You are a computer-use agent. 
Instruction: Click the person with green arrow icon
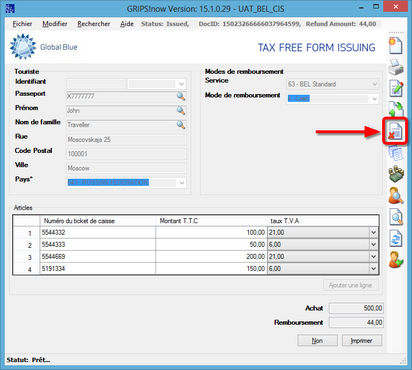pyautogui.click(x=396, y=260)
